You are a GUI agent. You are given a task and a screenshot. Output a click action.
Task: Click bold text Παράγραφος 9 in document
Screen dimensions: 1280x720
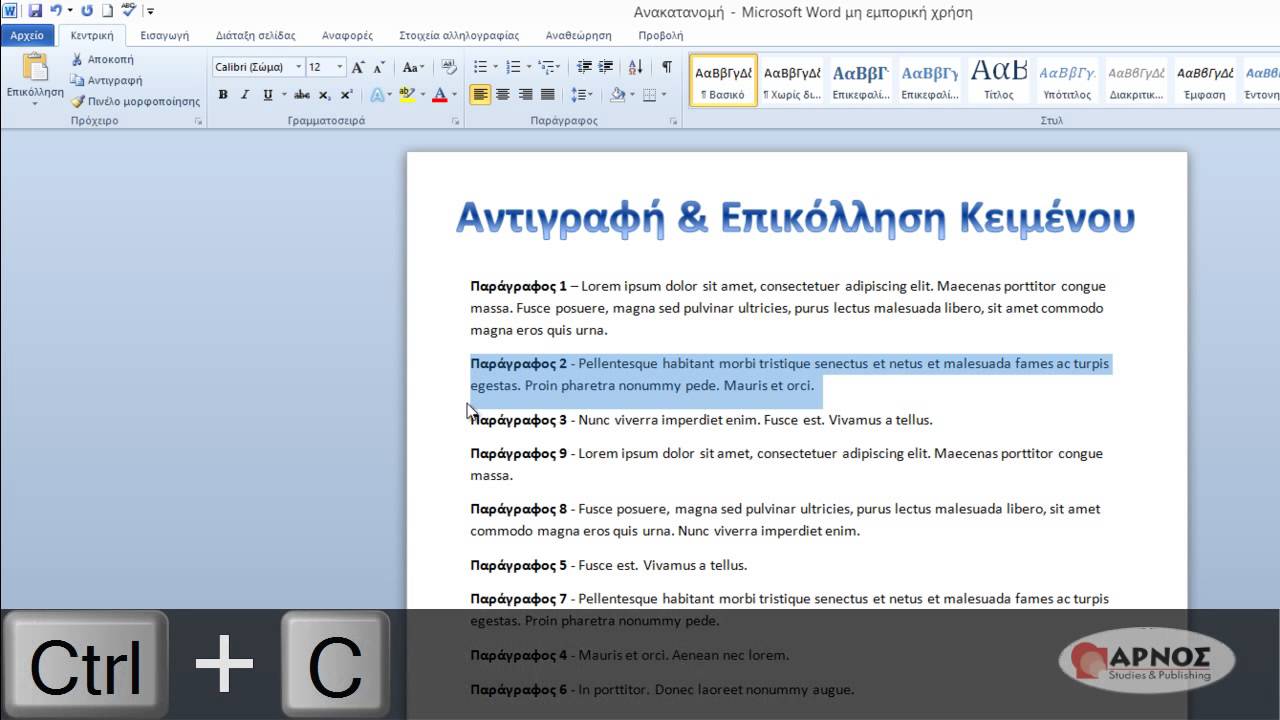click(519, 454)
